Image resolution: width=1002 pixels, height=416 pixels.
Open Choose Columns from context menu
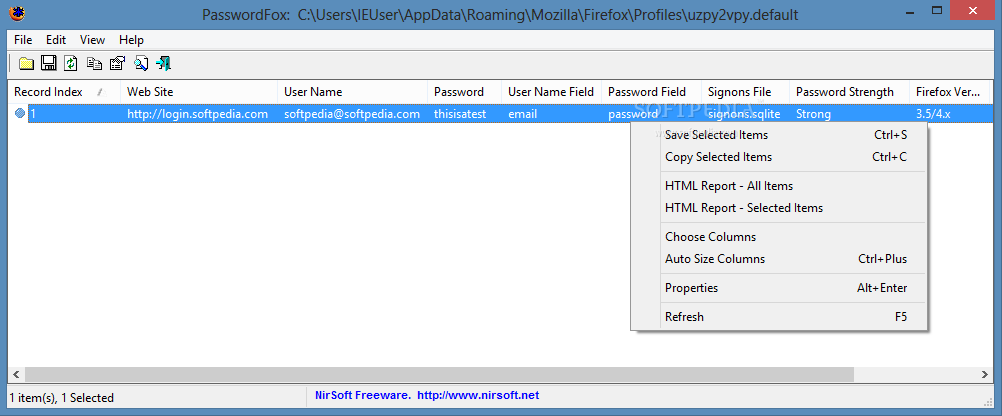[x=779, y=236]
